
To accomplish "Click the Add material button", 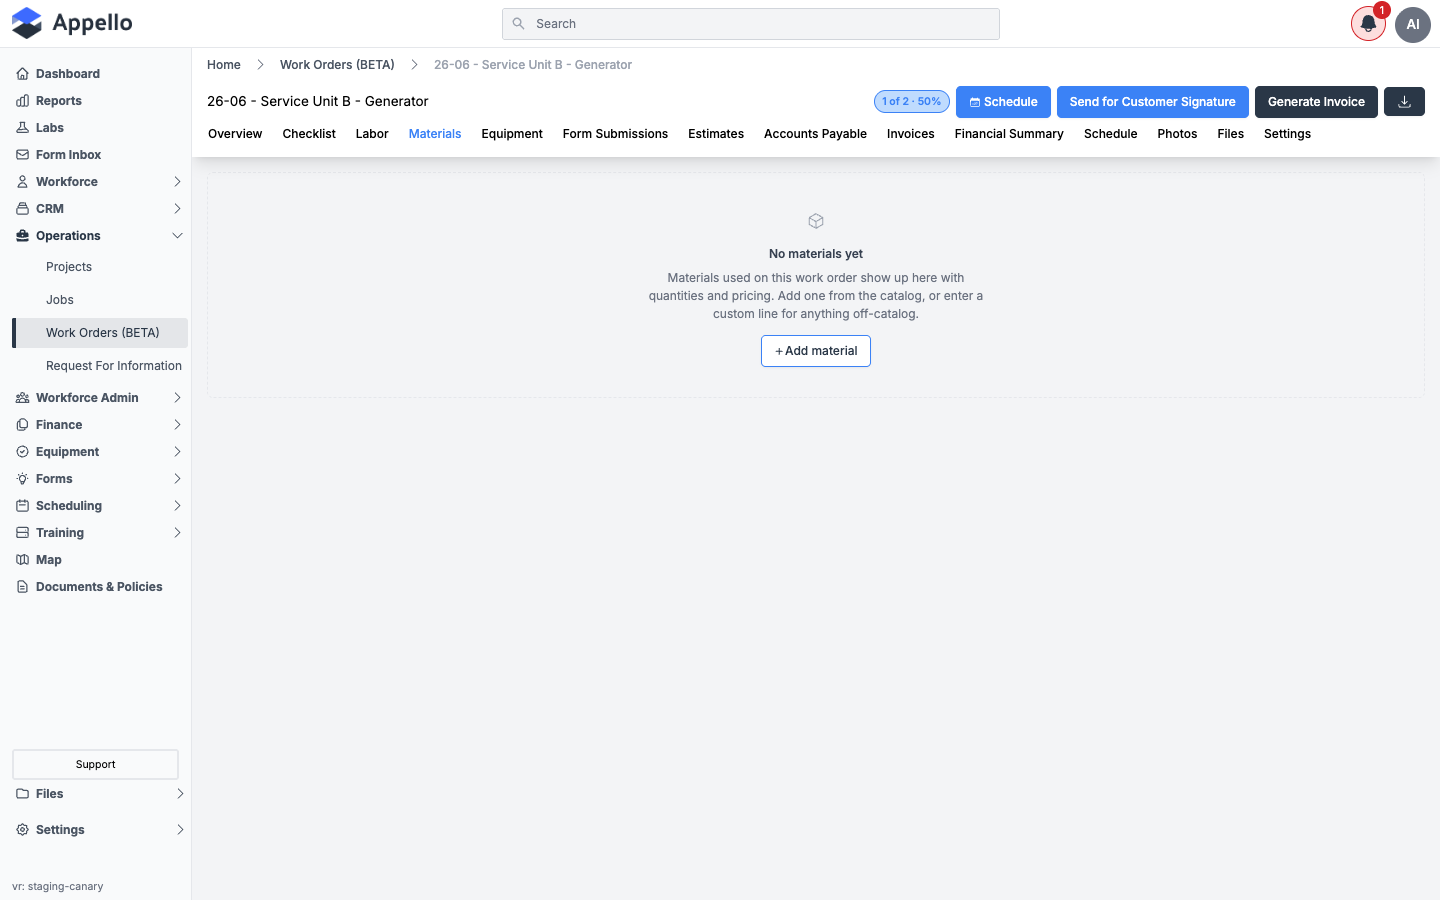I will [x=816, y=351].
